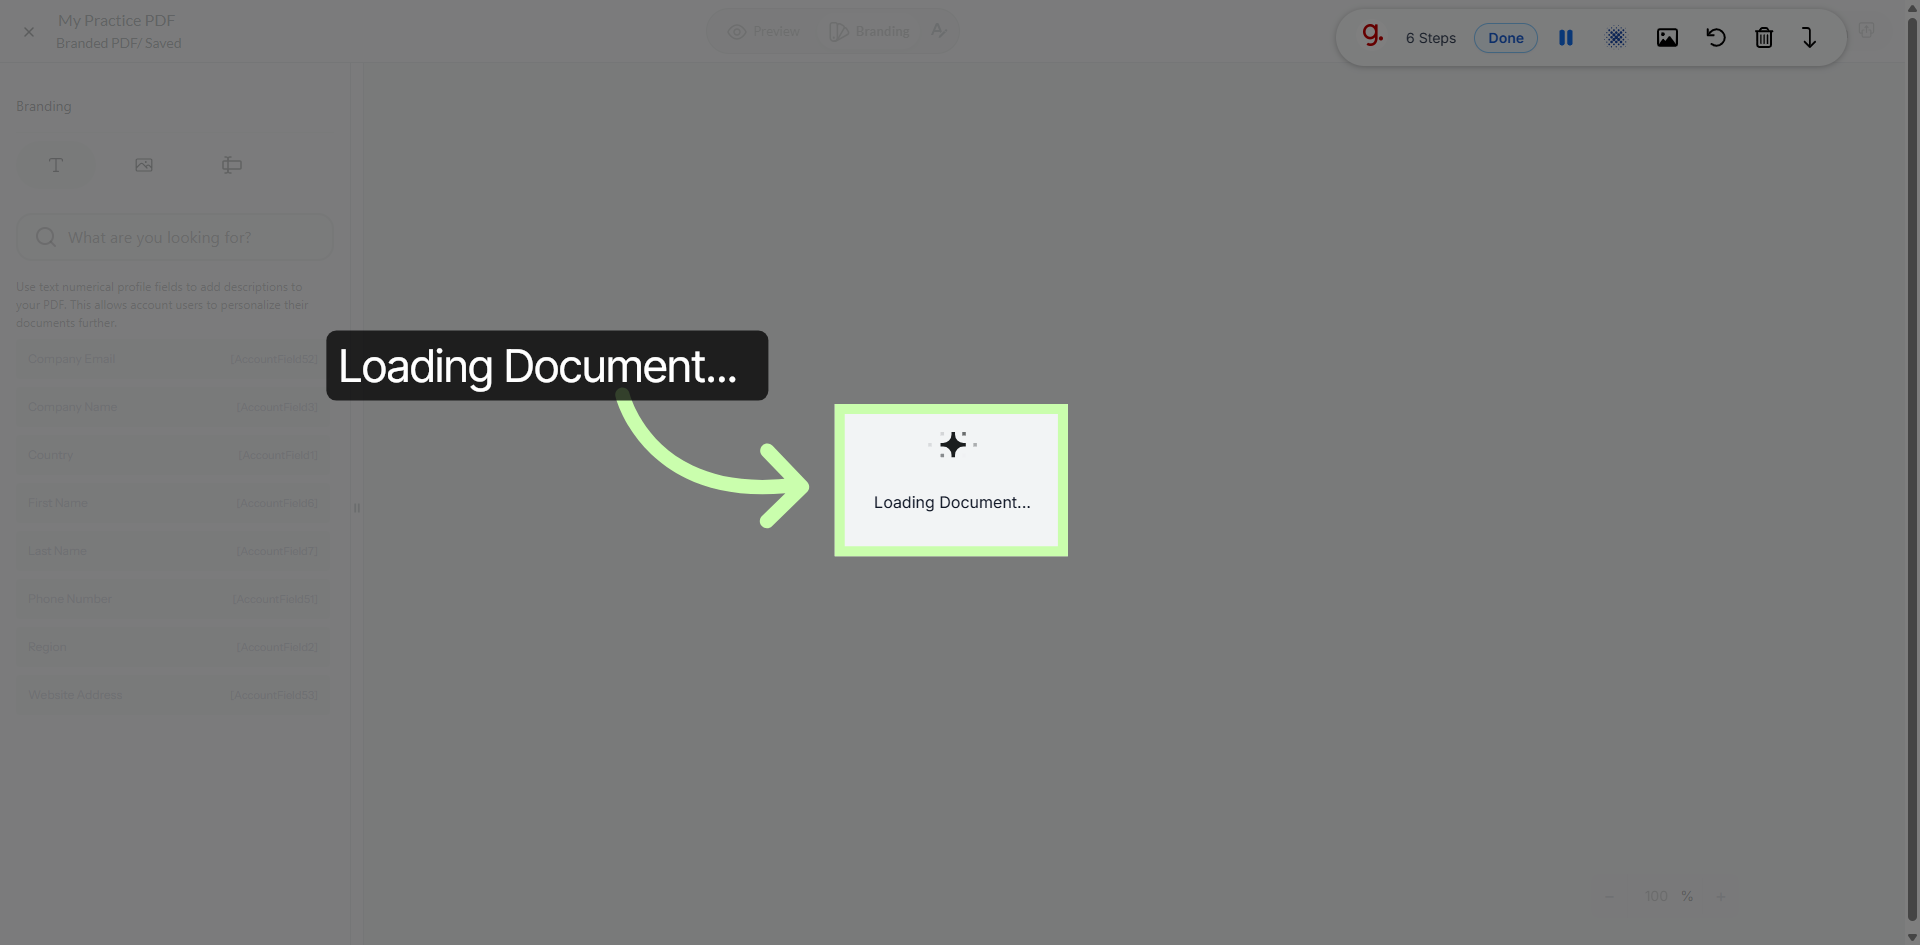Click the red g. recorder logo
The width and height of the screenshot is (1920, 945).
pos(1372,36)
